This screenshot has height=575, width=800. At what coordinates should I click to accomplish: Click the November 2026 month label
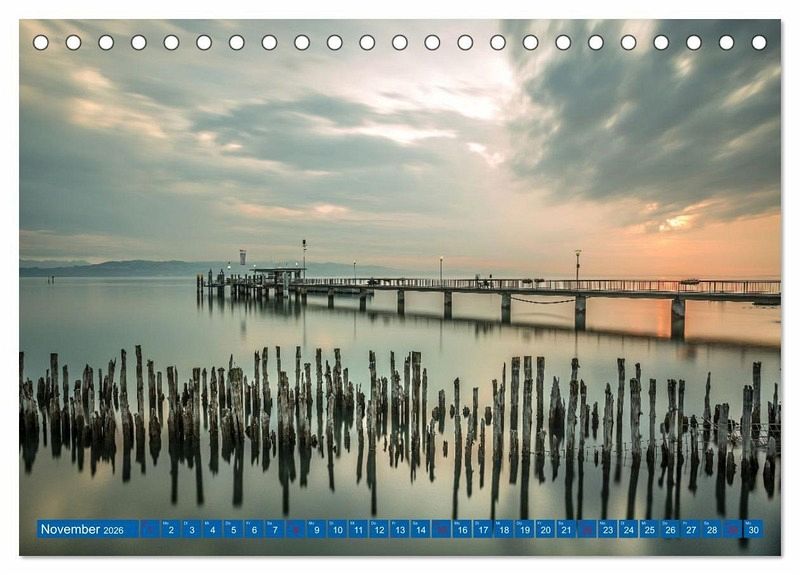coord(82,529)
